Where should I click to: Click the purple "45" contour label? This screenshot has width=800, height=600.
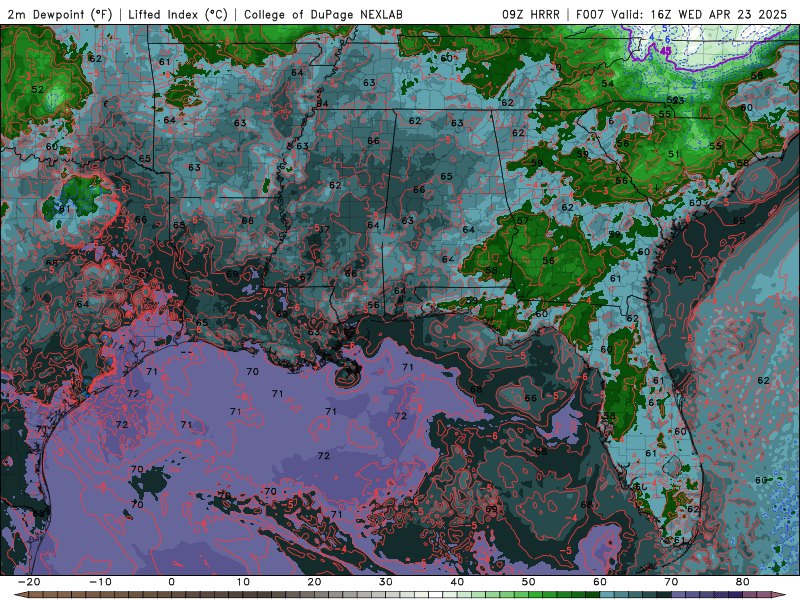tap(666, 51)
